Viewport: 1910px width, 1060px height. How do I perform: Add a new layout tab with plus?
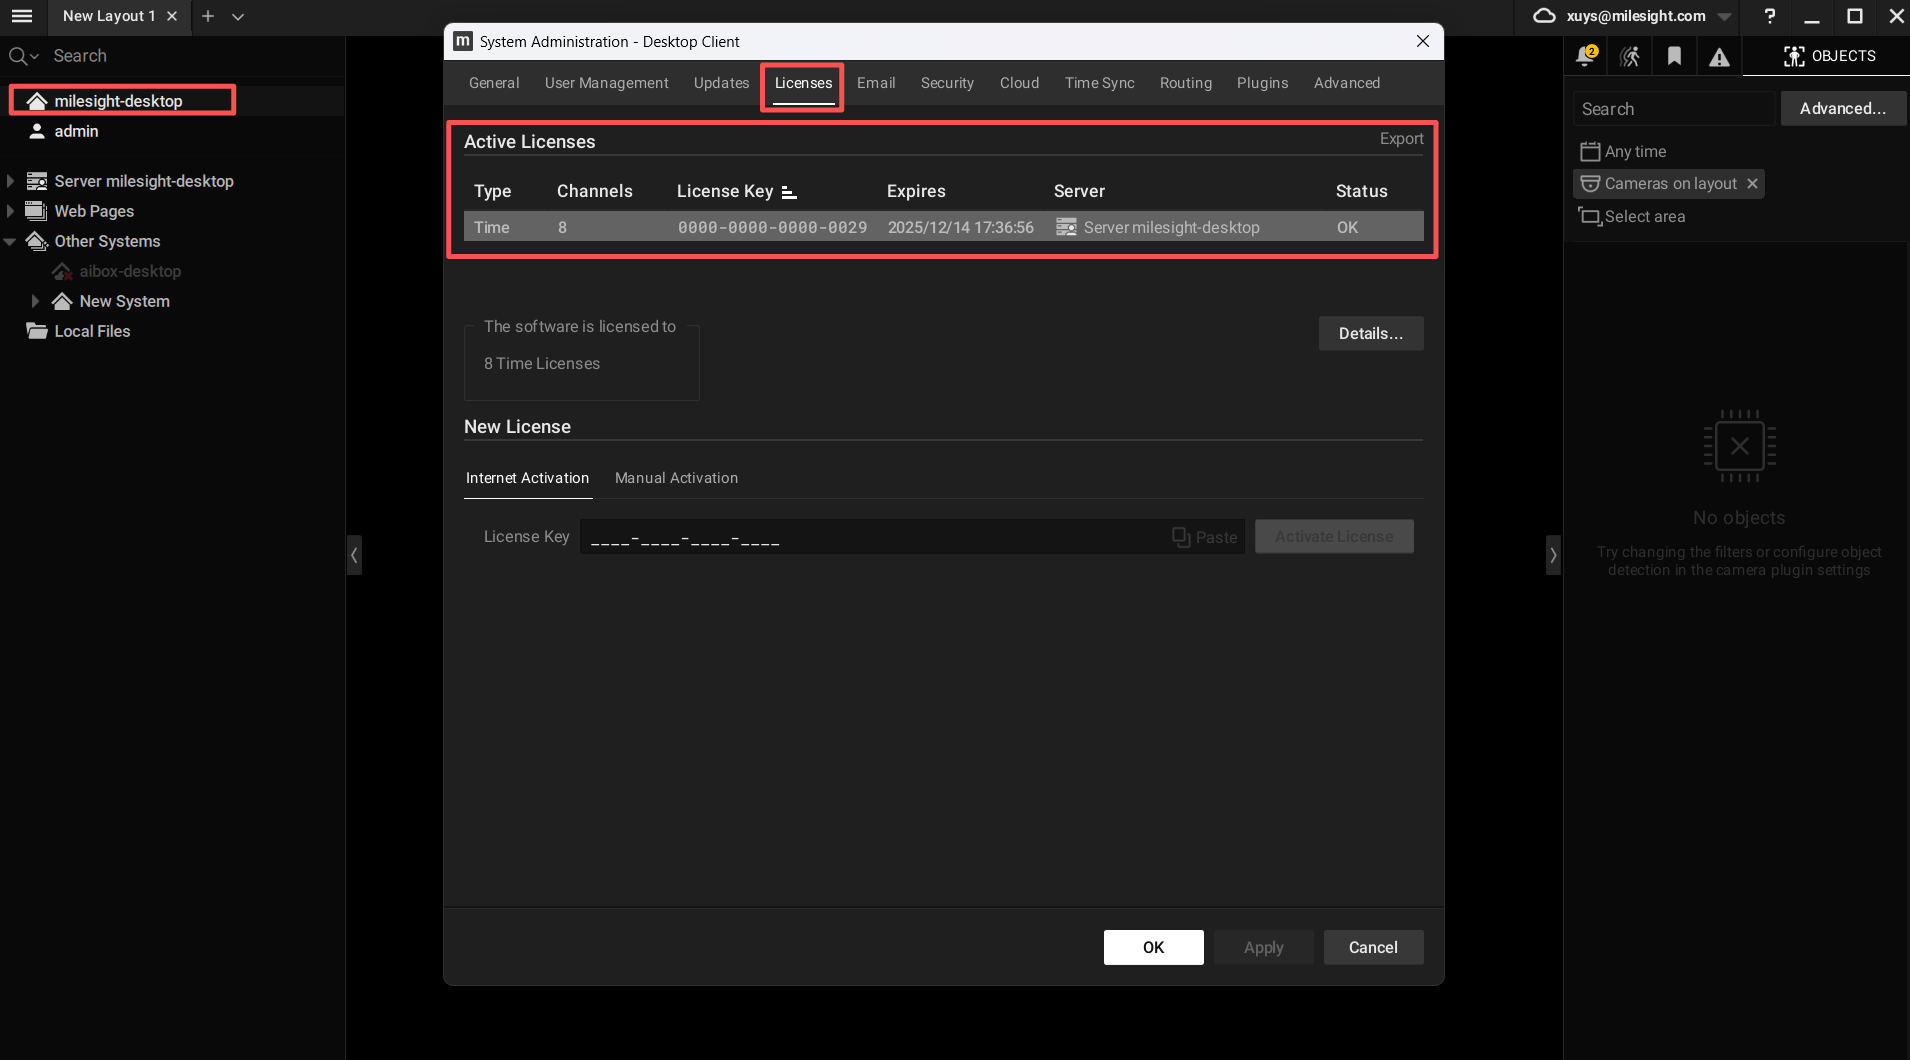click(x=208, y=16)
